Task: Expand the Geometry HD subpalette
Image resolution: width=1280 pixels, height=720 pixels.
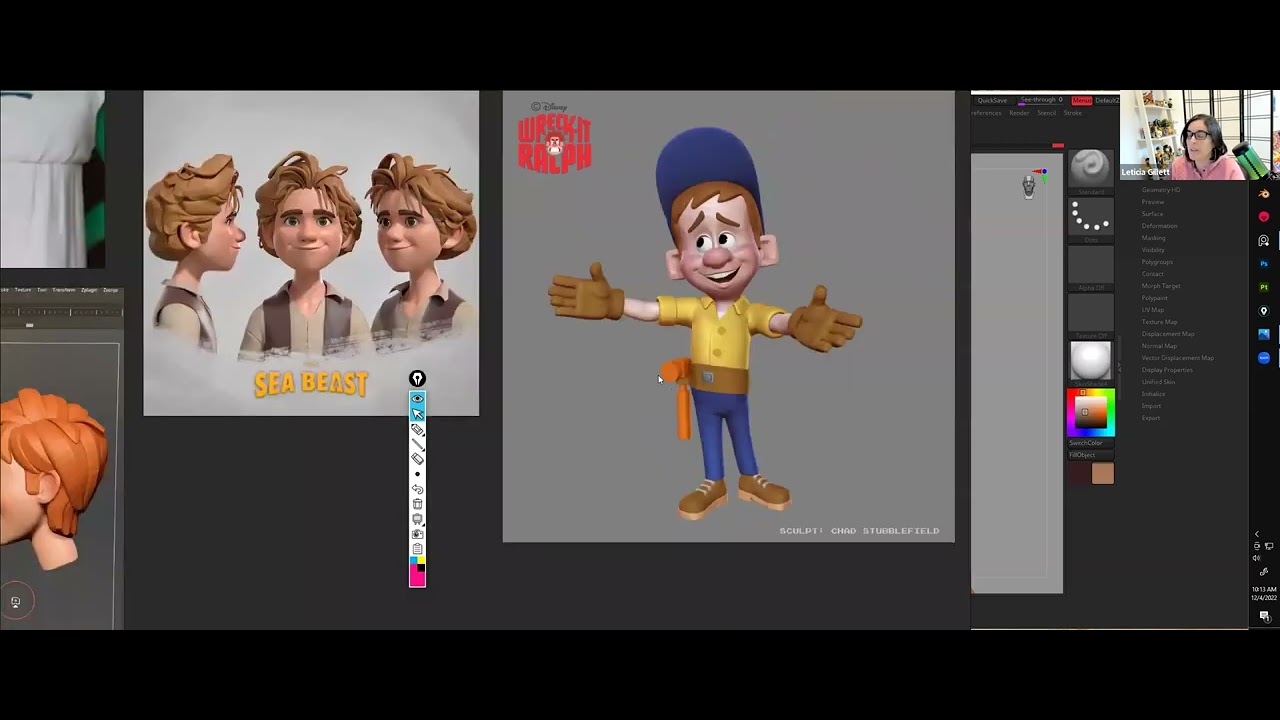Action: click(1161, 190)
